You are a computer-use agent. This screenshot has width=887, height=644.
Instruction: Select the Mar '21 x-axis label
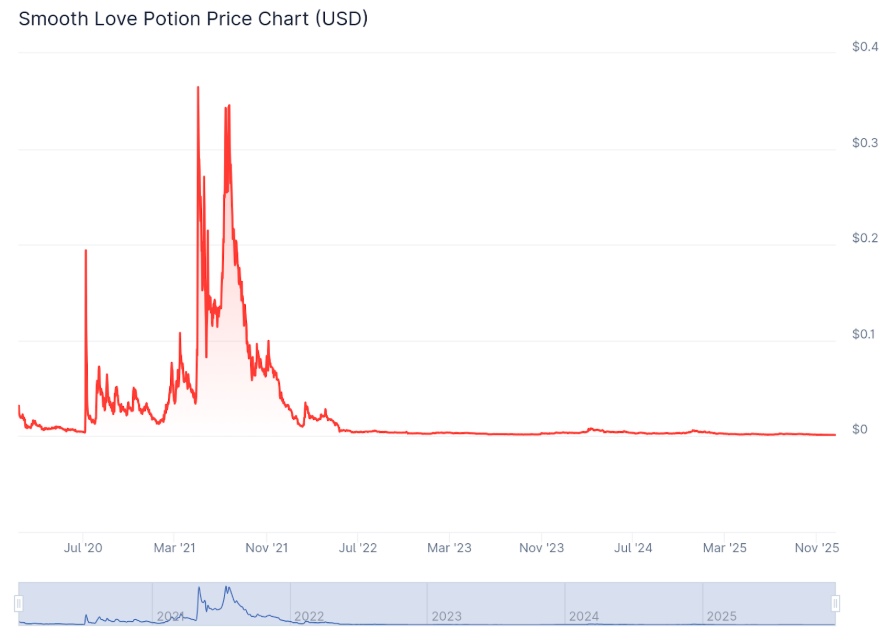174,548
